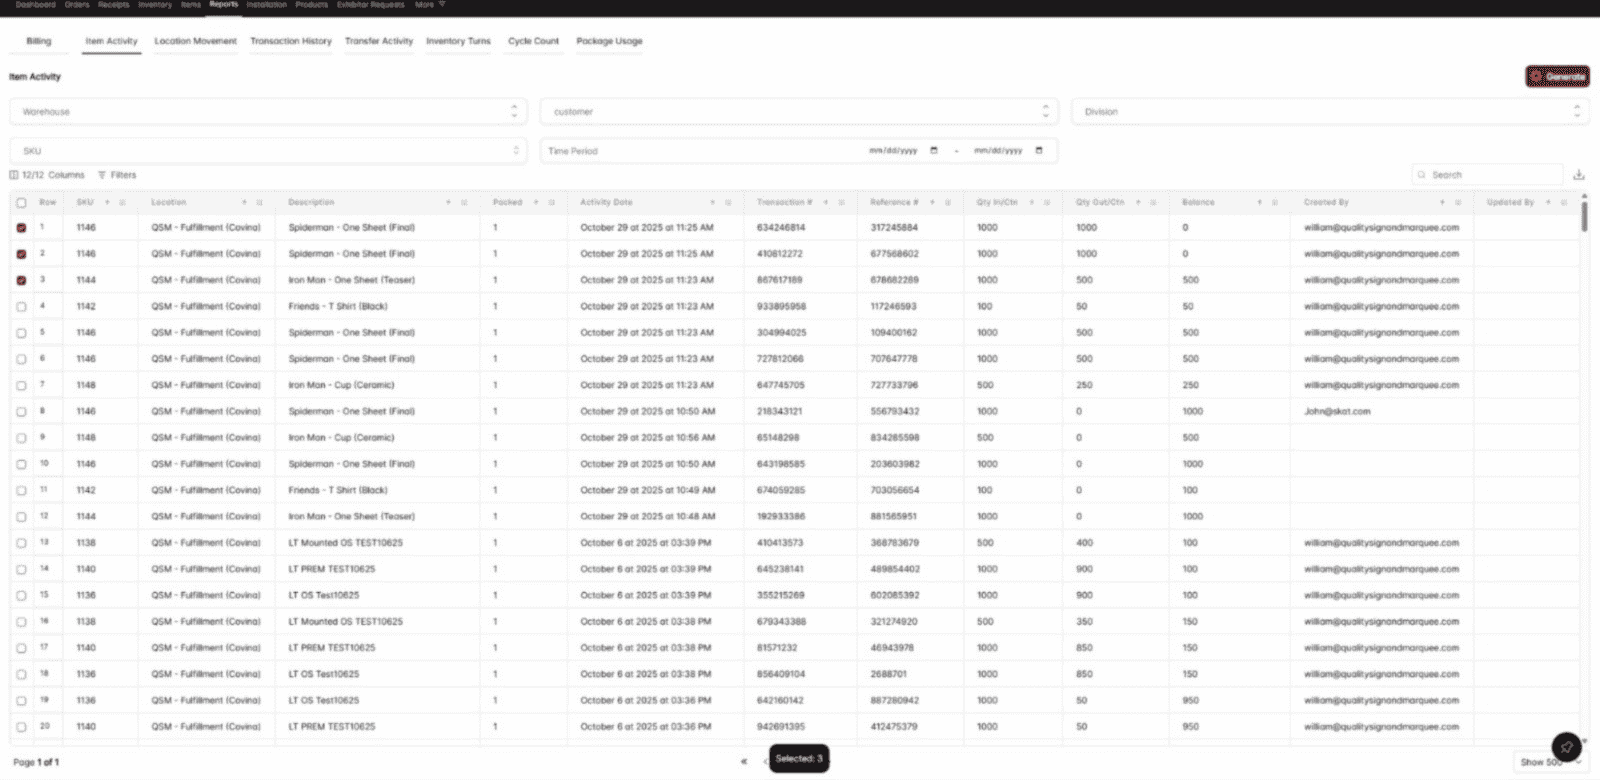Uncheck row 1 checkbox

click(21, 228)
